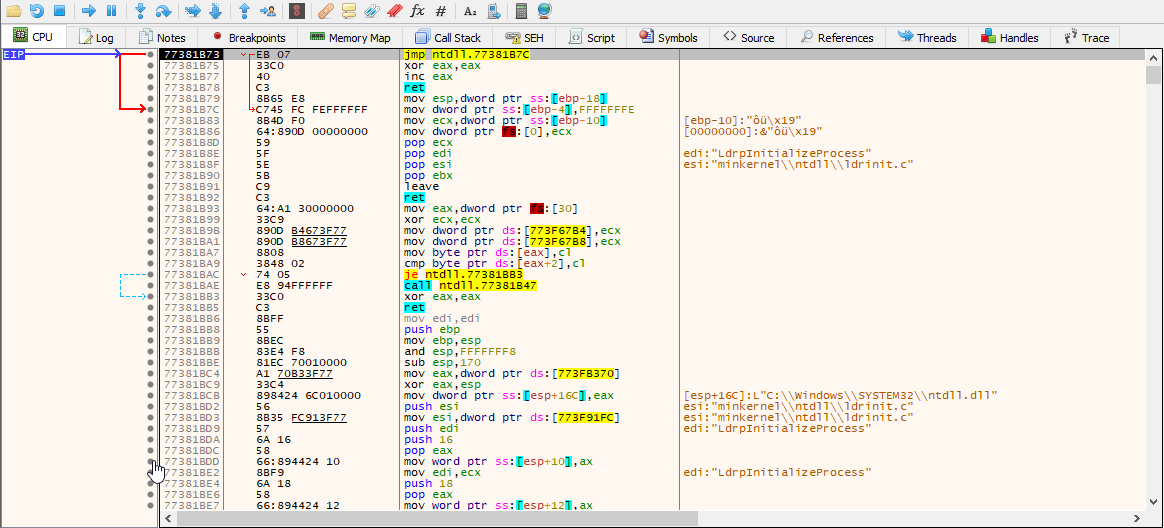
Task: Open the Script tab
Action: (x=592, y=37)
